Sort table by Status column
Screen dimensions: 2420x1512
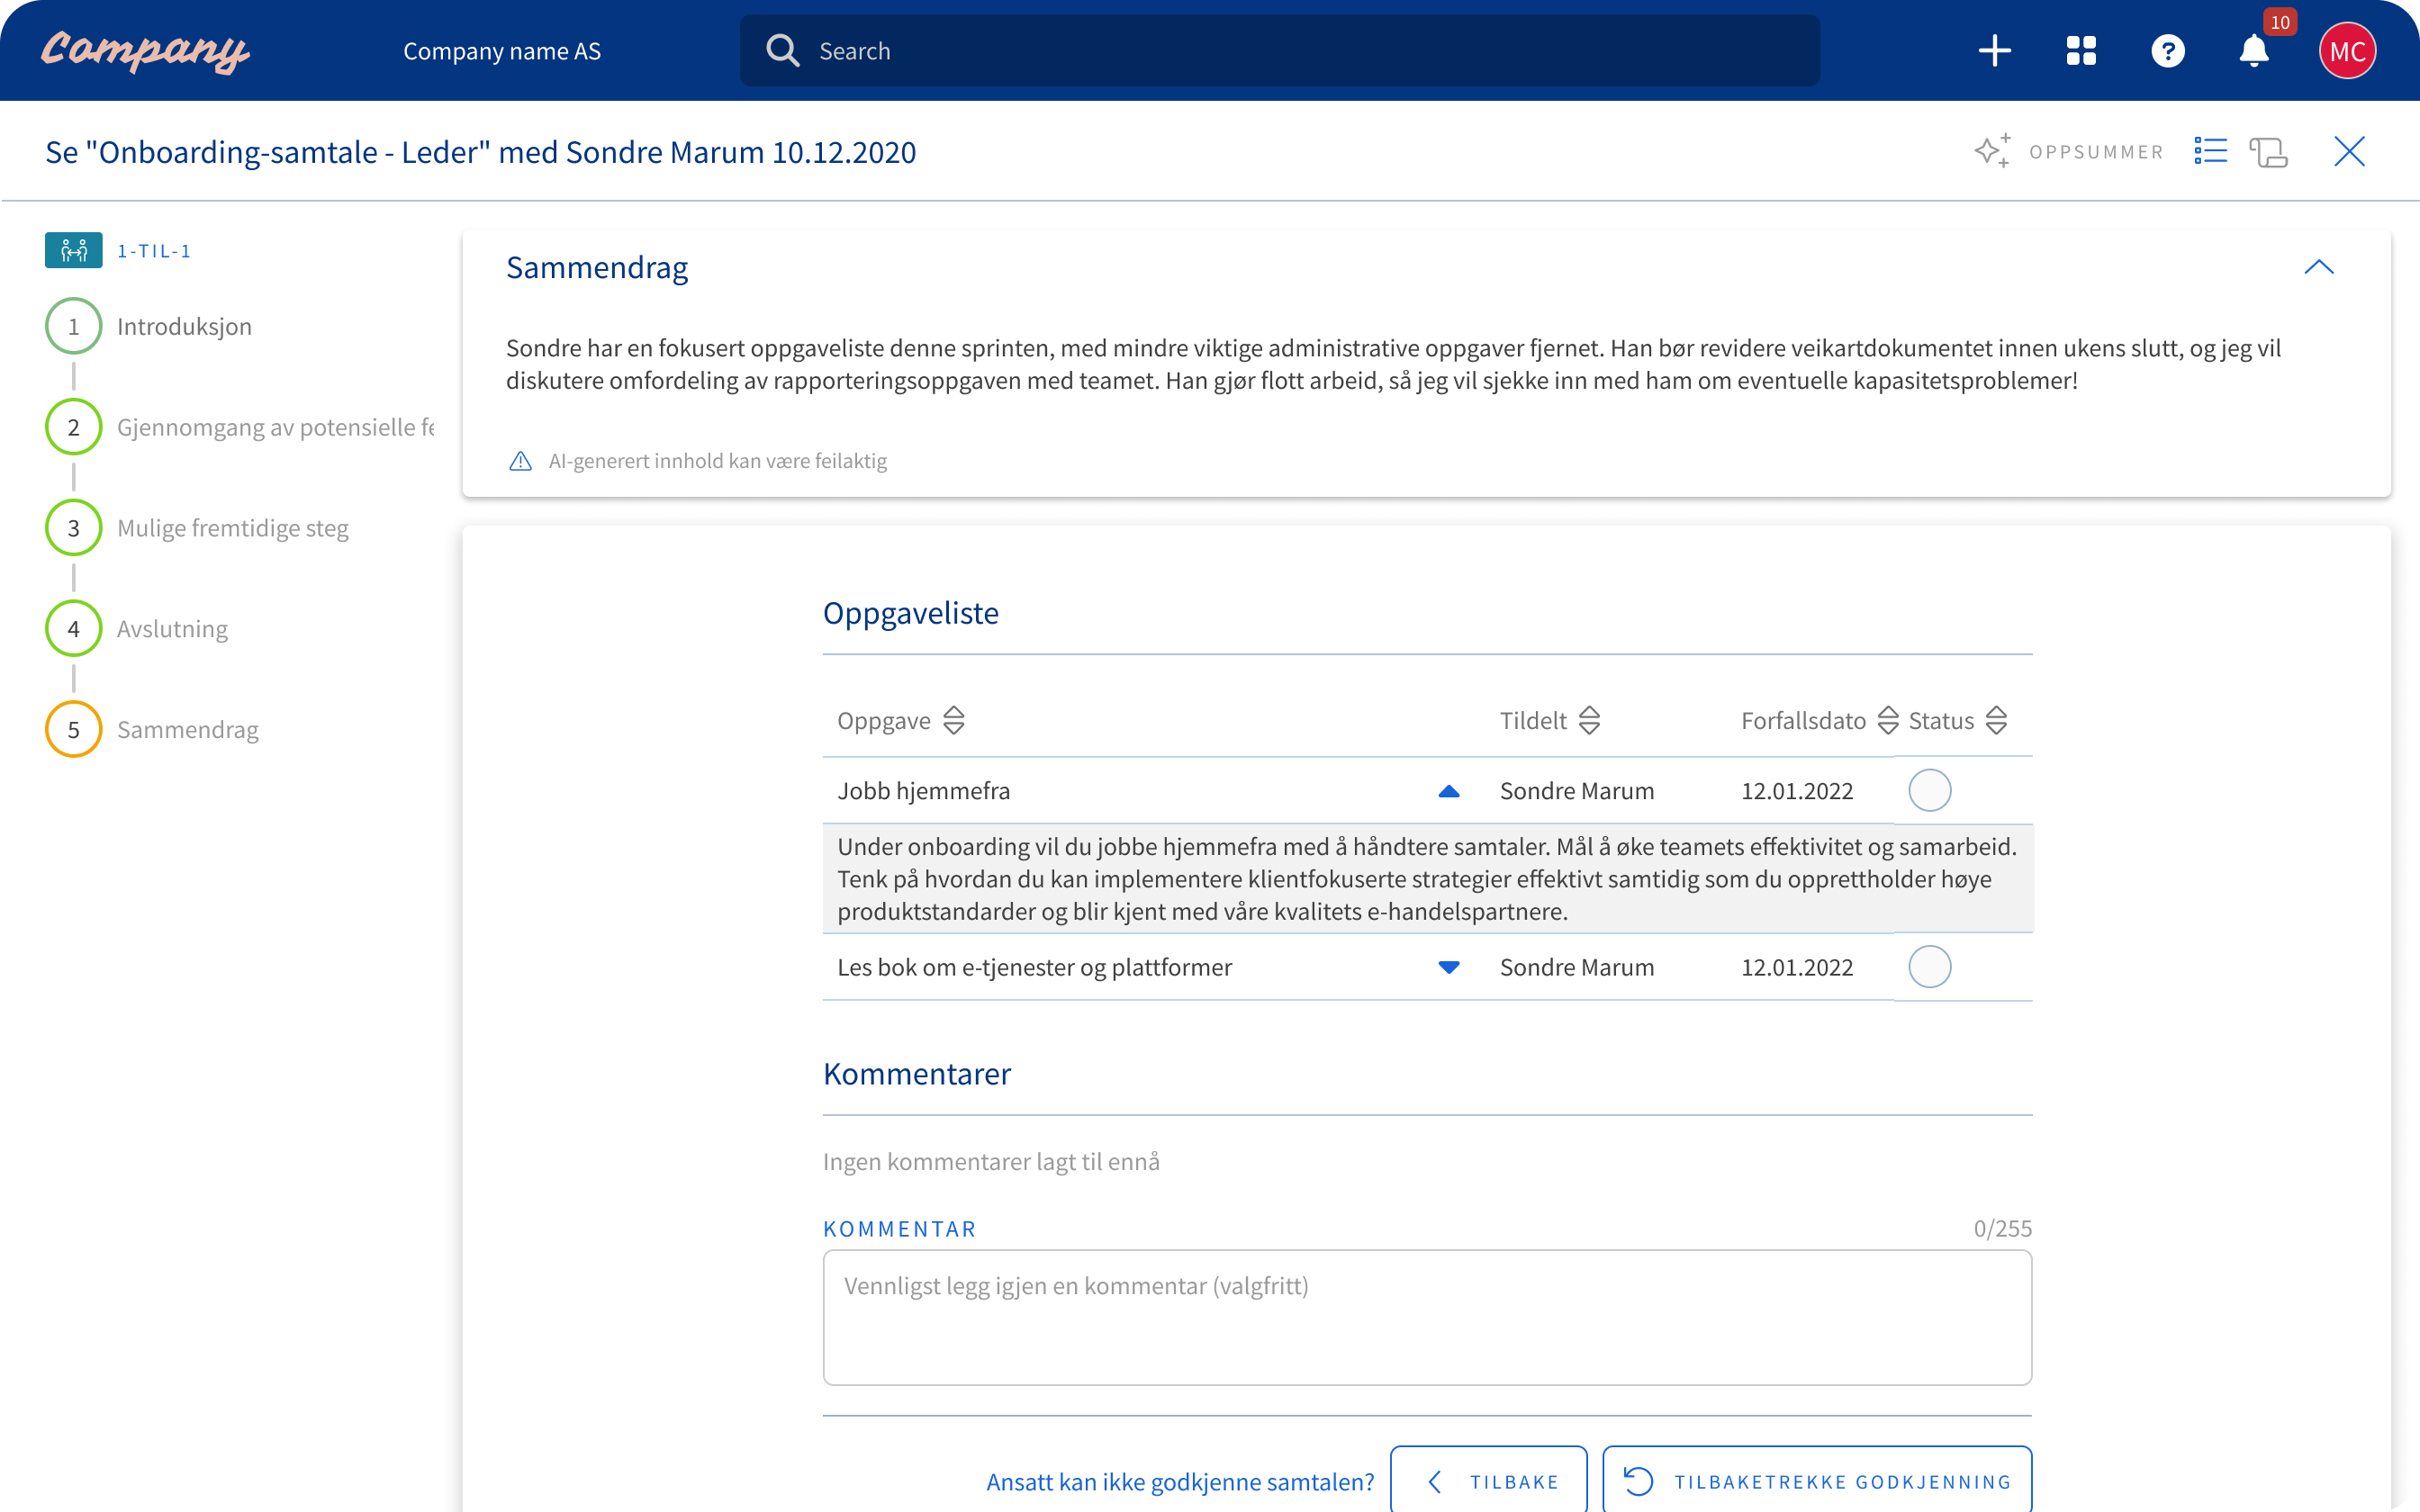pyautogui.click(x=1996, y=720)
